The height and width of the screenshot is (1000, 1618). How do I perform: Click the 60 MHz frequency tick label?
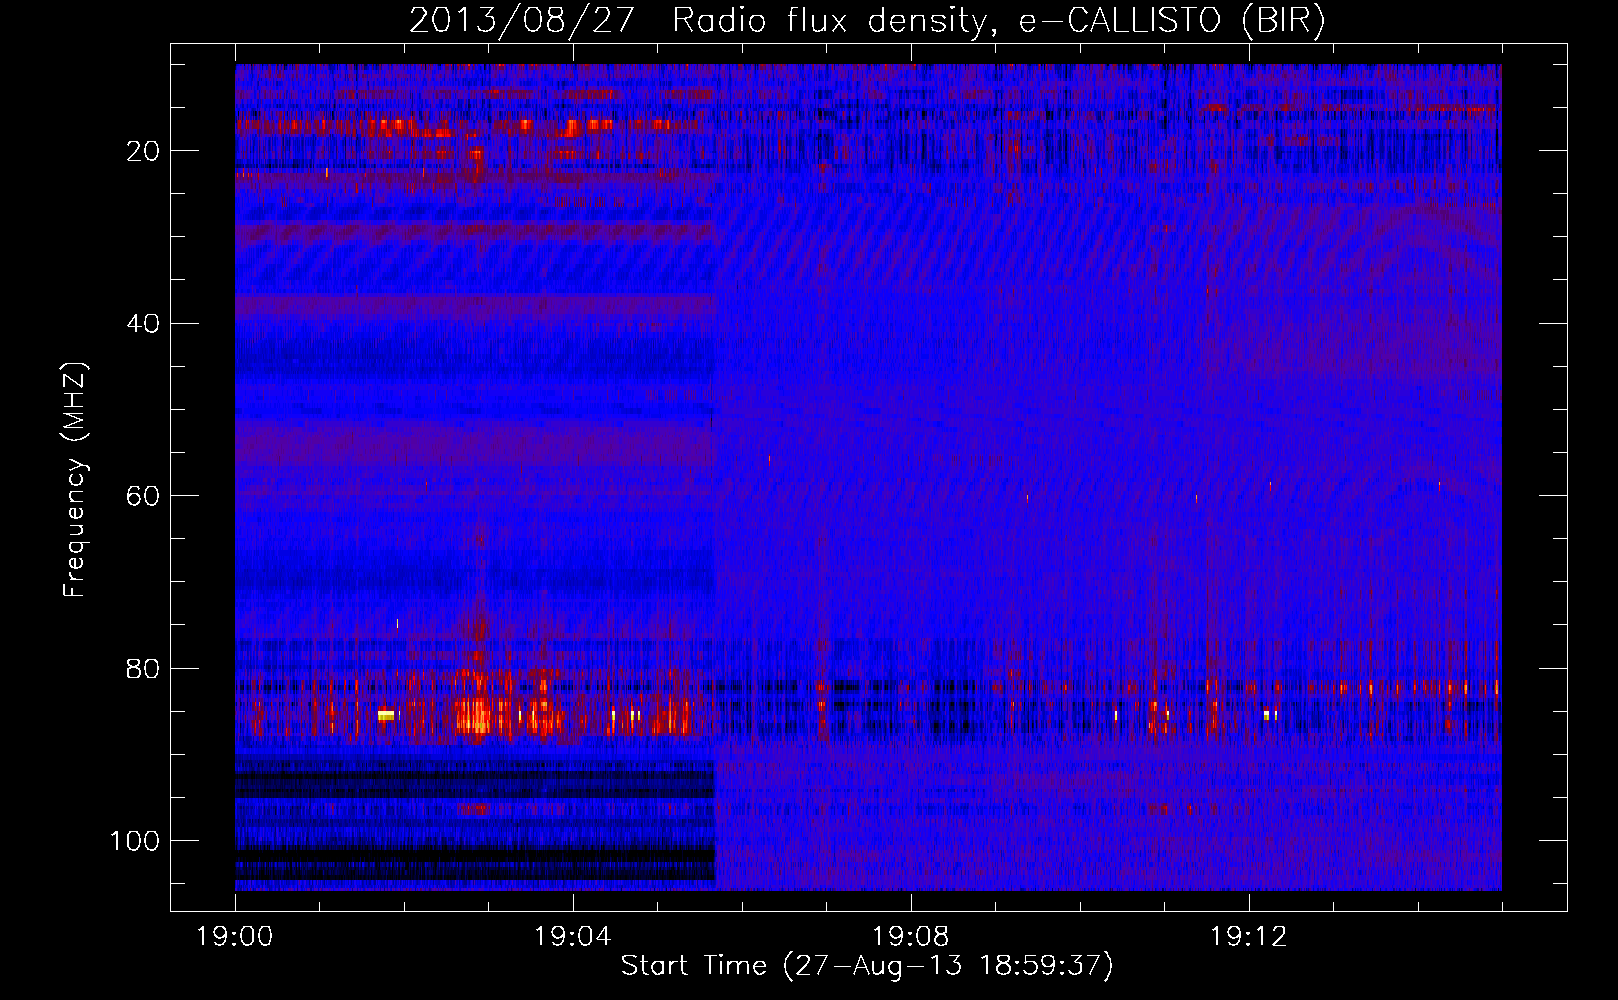143,496
